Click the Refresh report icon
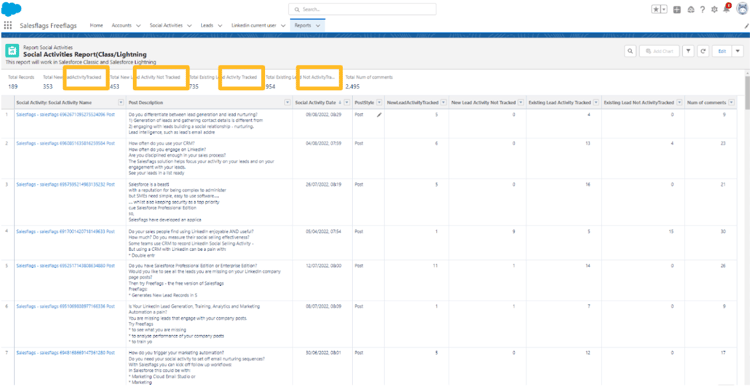Viewport: 750px width, 386px height. (x=702, y=51)
